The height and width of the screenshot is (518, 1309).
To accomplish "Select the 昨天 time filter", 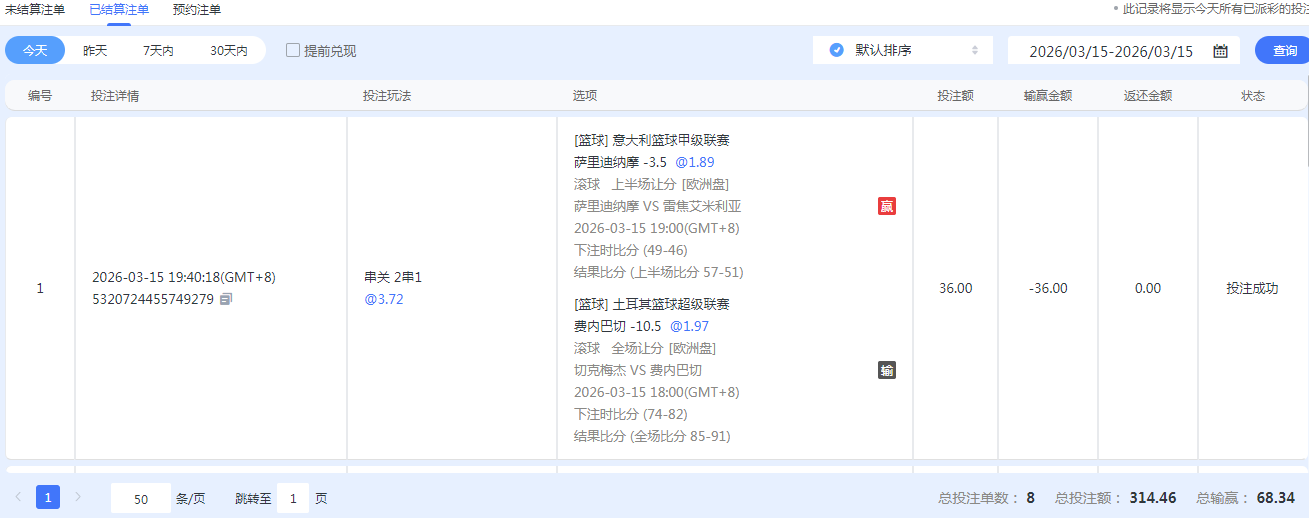I will click(x=95, y=50).
